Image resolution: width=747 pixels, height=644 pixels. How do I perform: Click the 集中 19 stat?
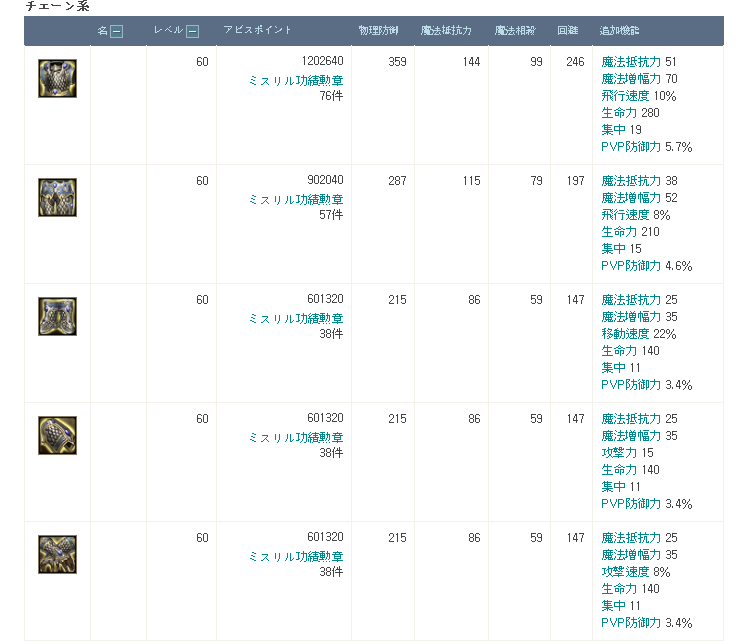tap(621, 130)
